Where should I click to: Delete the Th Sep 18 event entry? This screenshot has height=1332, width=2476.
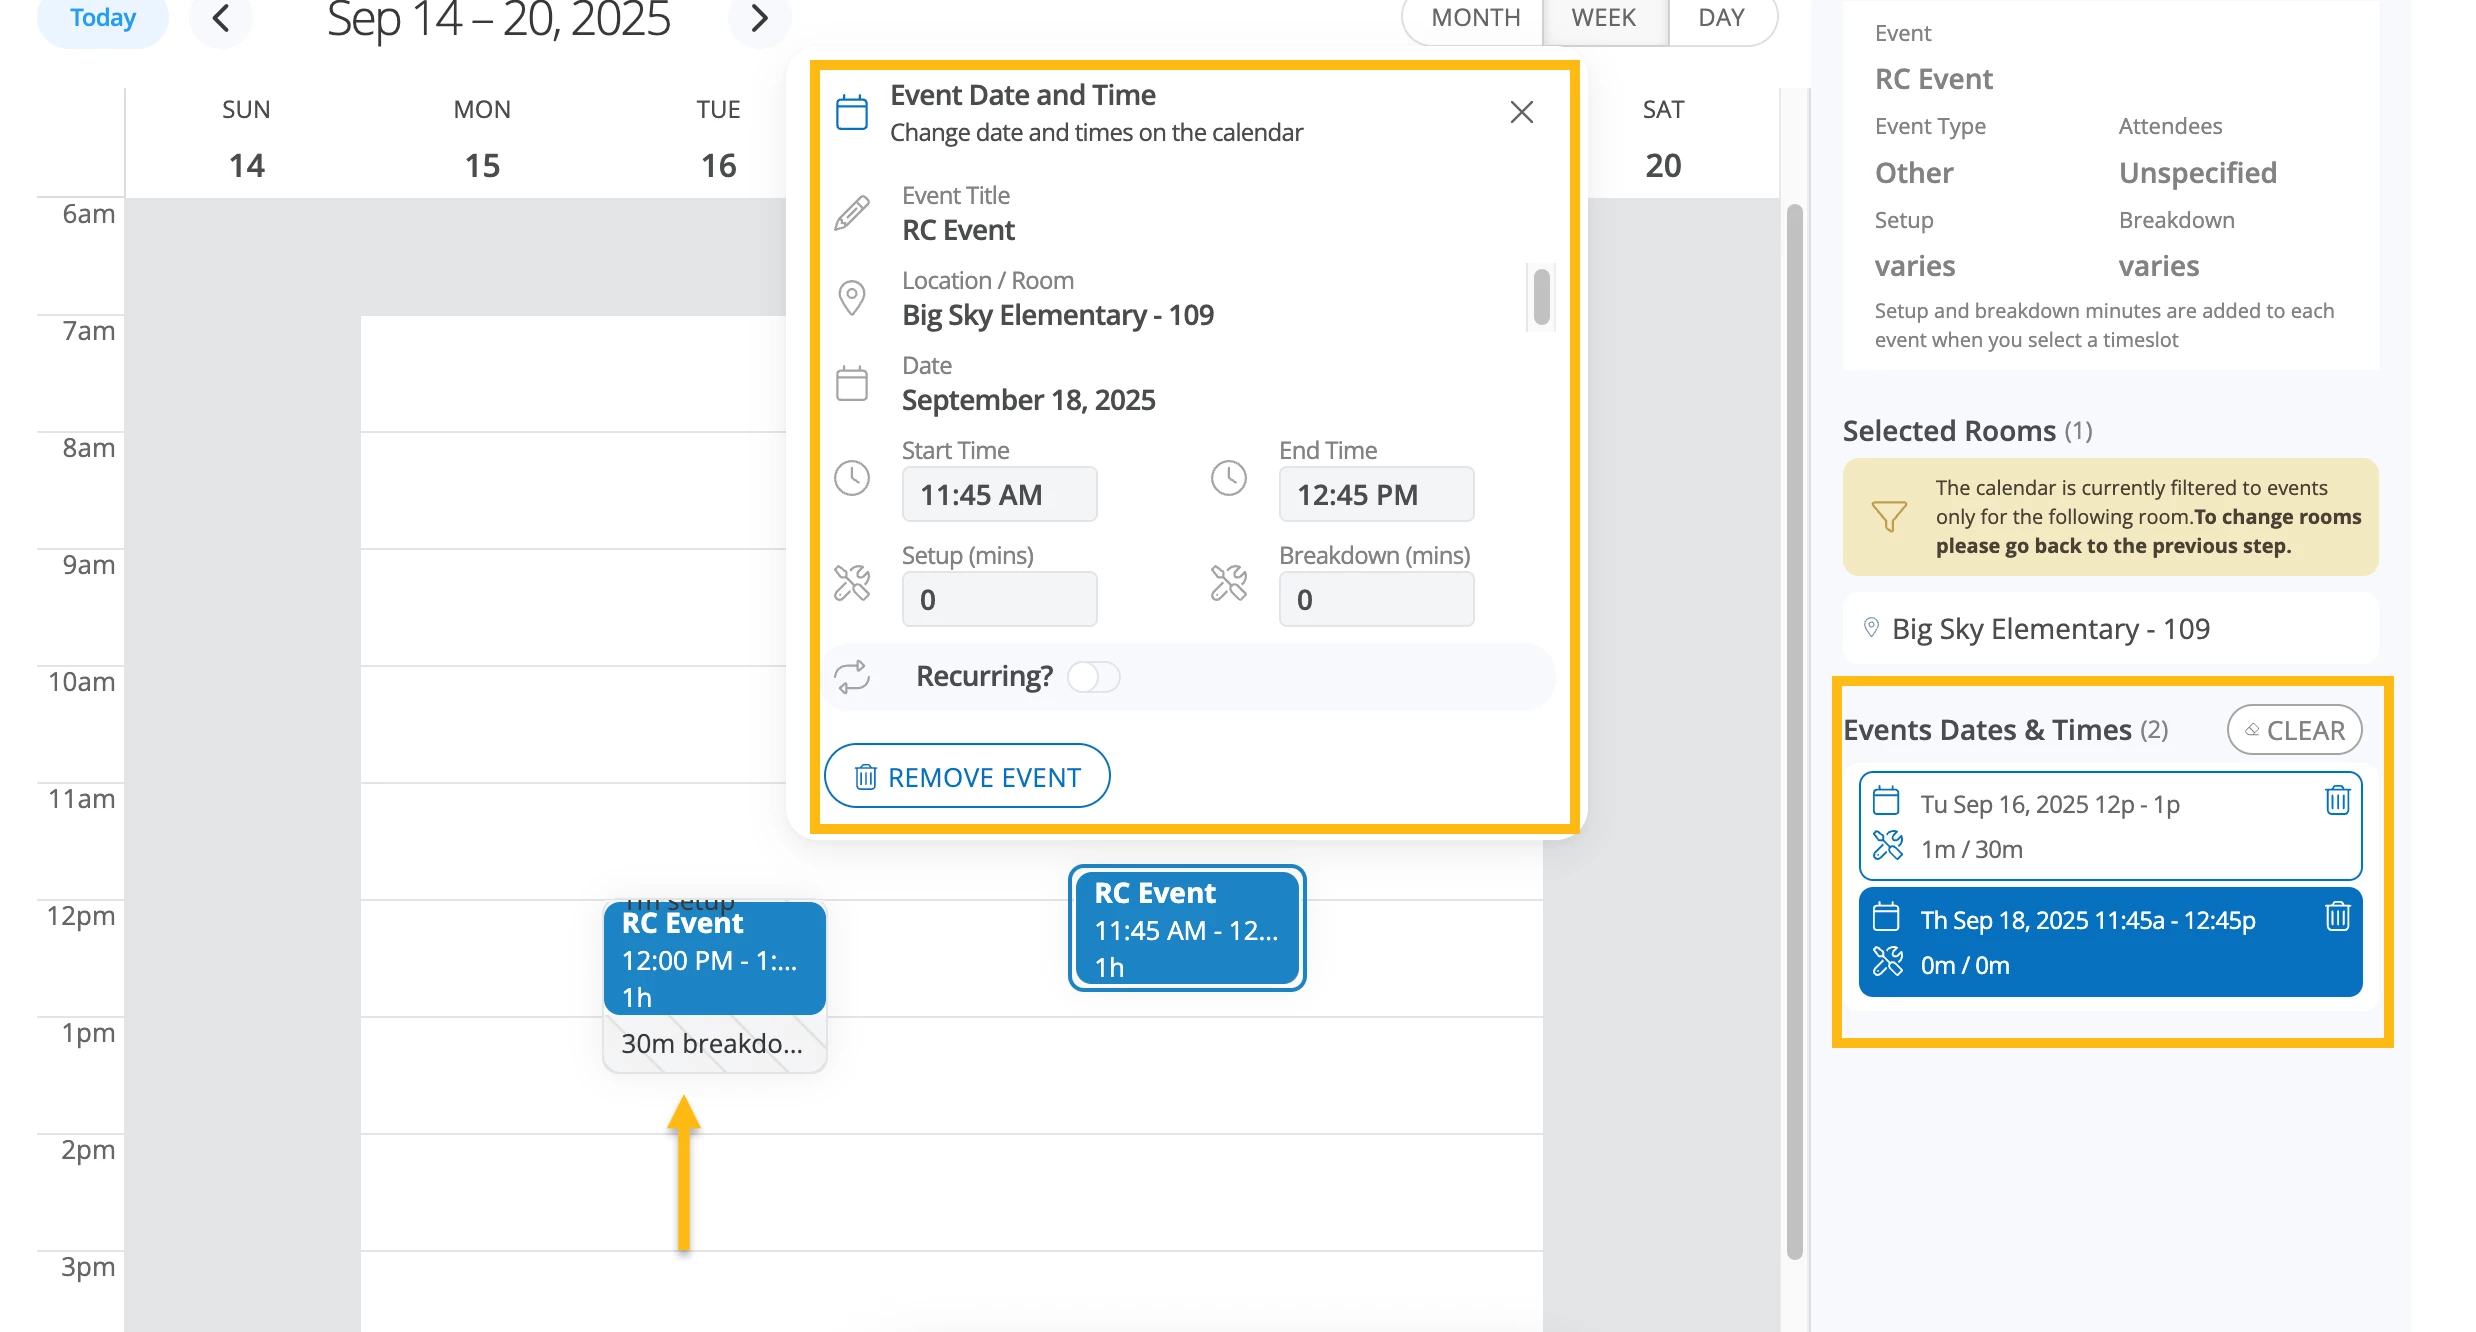(2337, 917)
